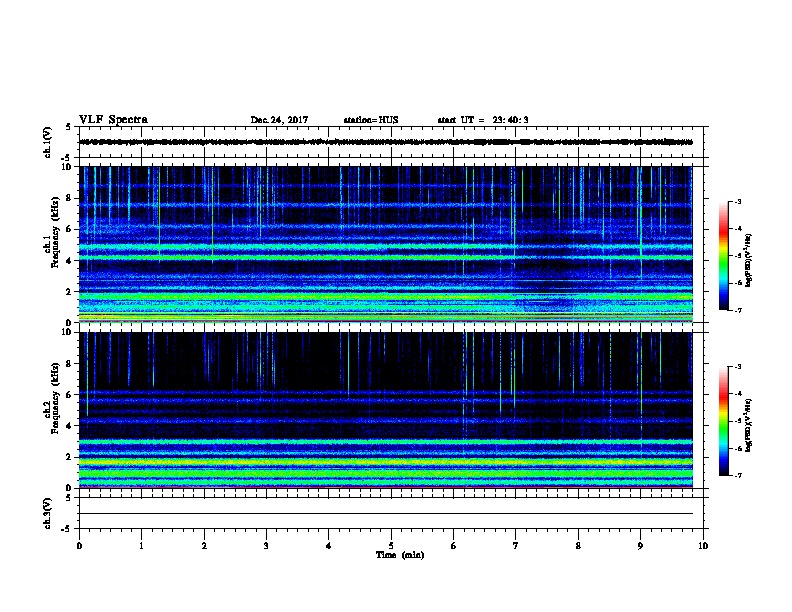This screenshot has width=792, height=612.
Task: Click the "station=HUS" header label
Action: click(x=371, y=120)
